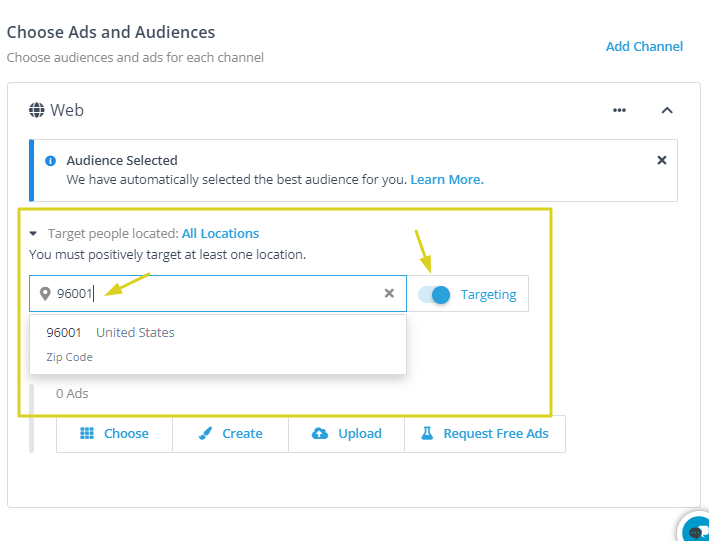Click the location pin icon in search box
This screenshot has width=709, height=541.
[45, 294]
